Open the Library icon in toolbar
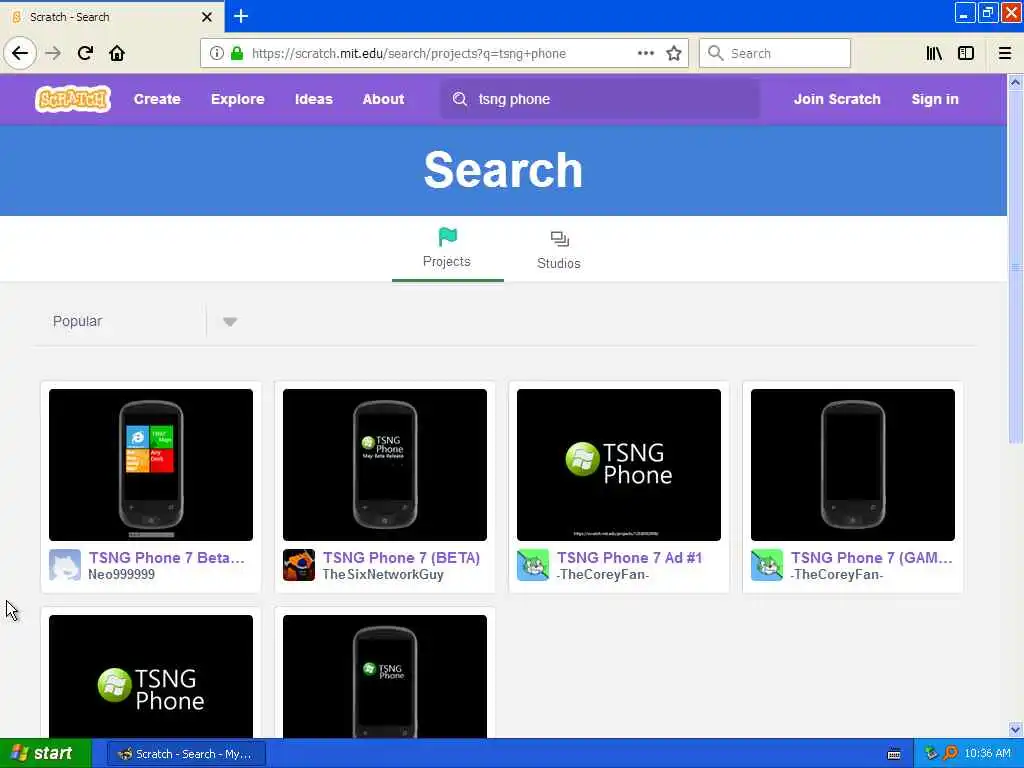This screenshot has height=768, width=1024. (934, 53)
